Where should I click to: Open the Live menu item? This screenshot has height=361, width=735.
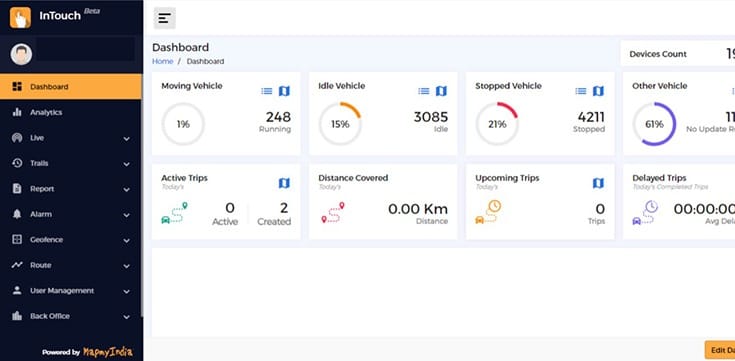[x=71, y=138]
